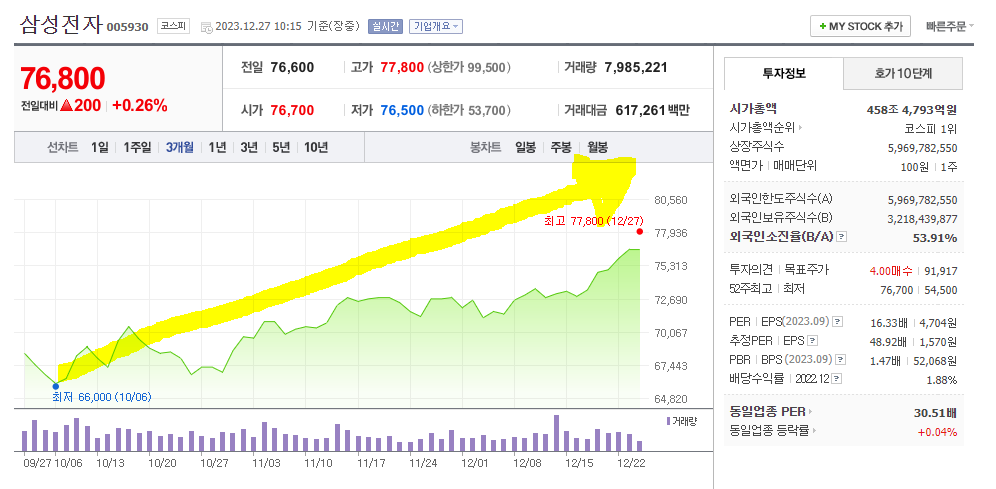Click the 4.00매수 investment opinion

[893, 271]
